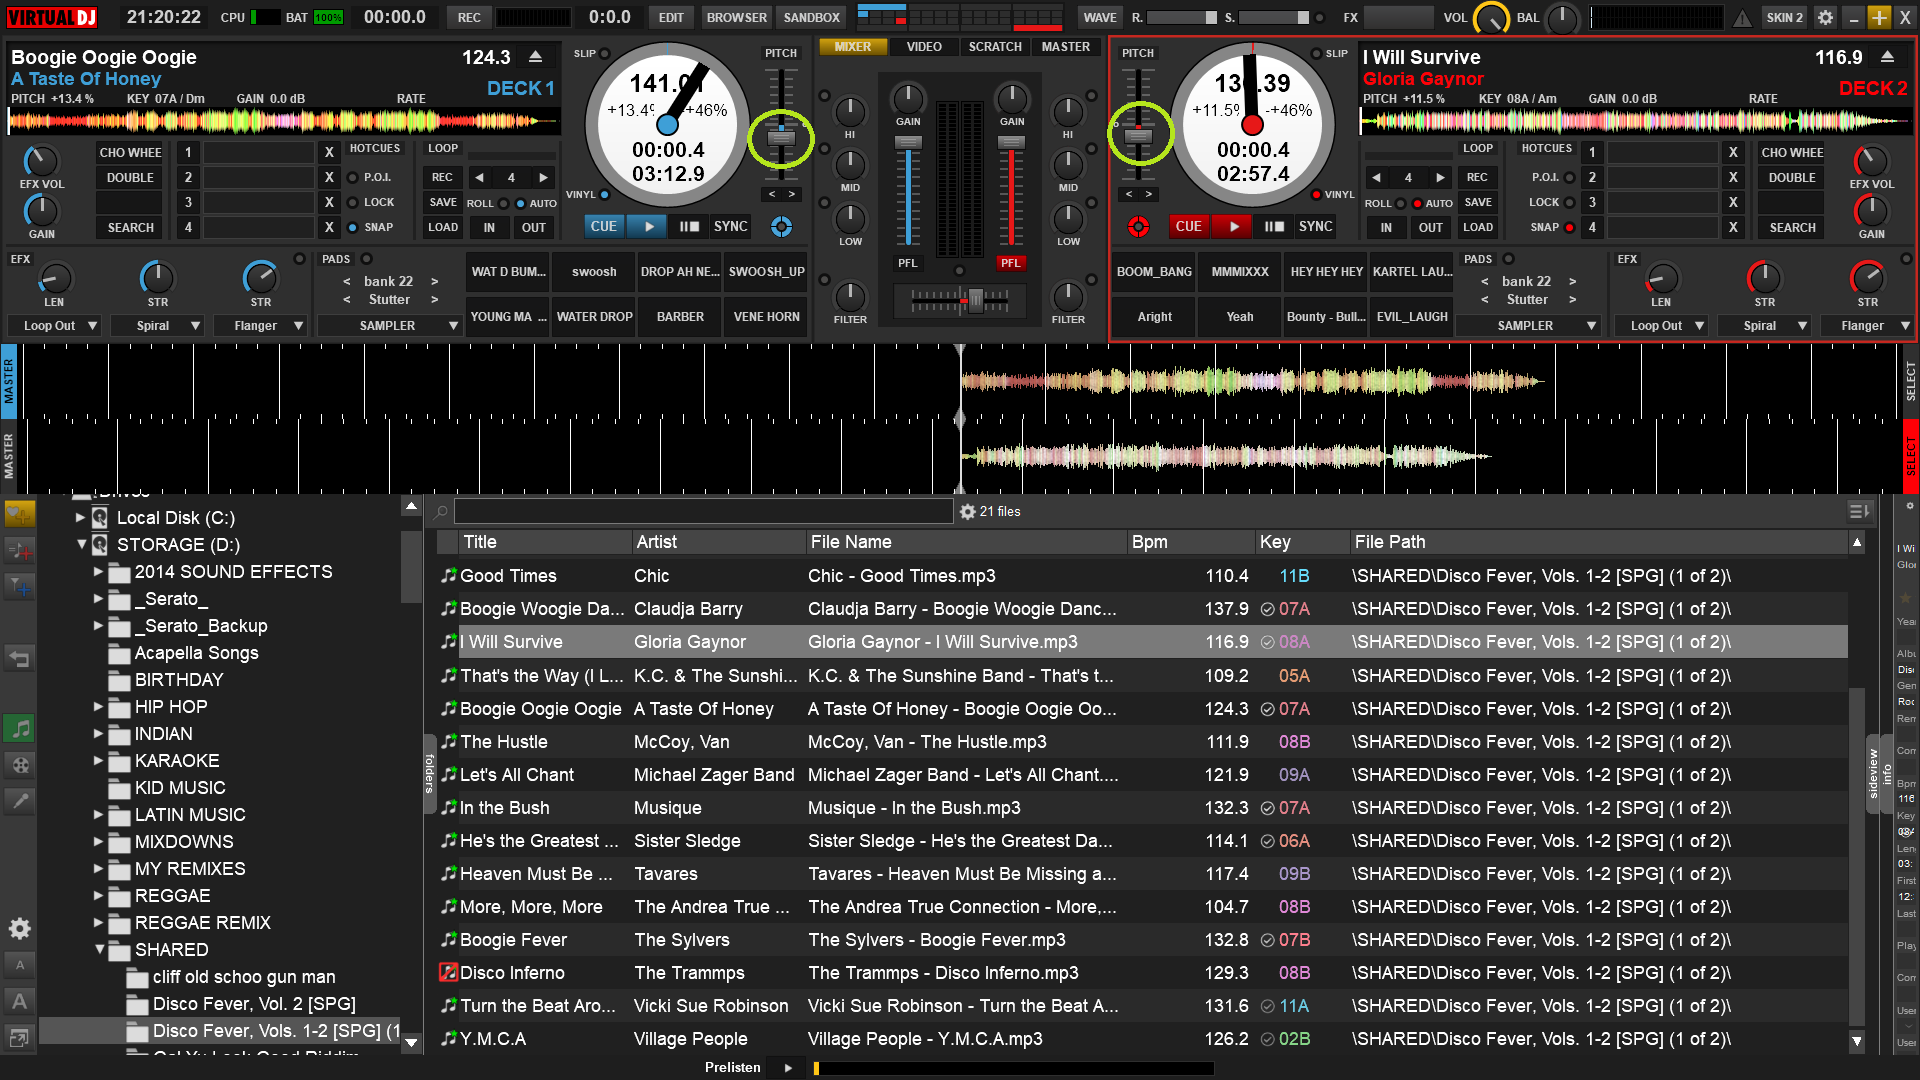Open settings gear in top bar
Image resolution: width=1920 pixels, height=1080 pixels.
pyautogui.click(x=1825, y=17)
